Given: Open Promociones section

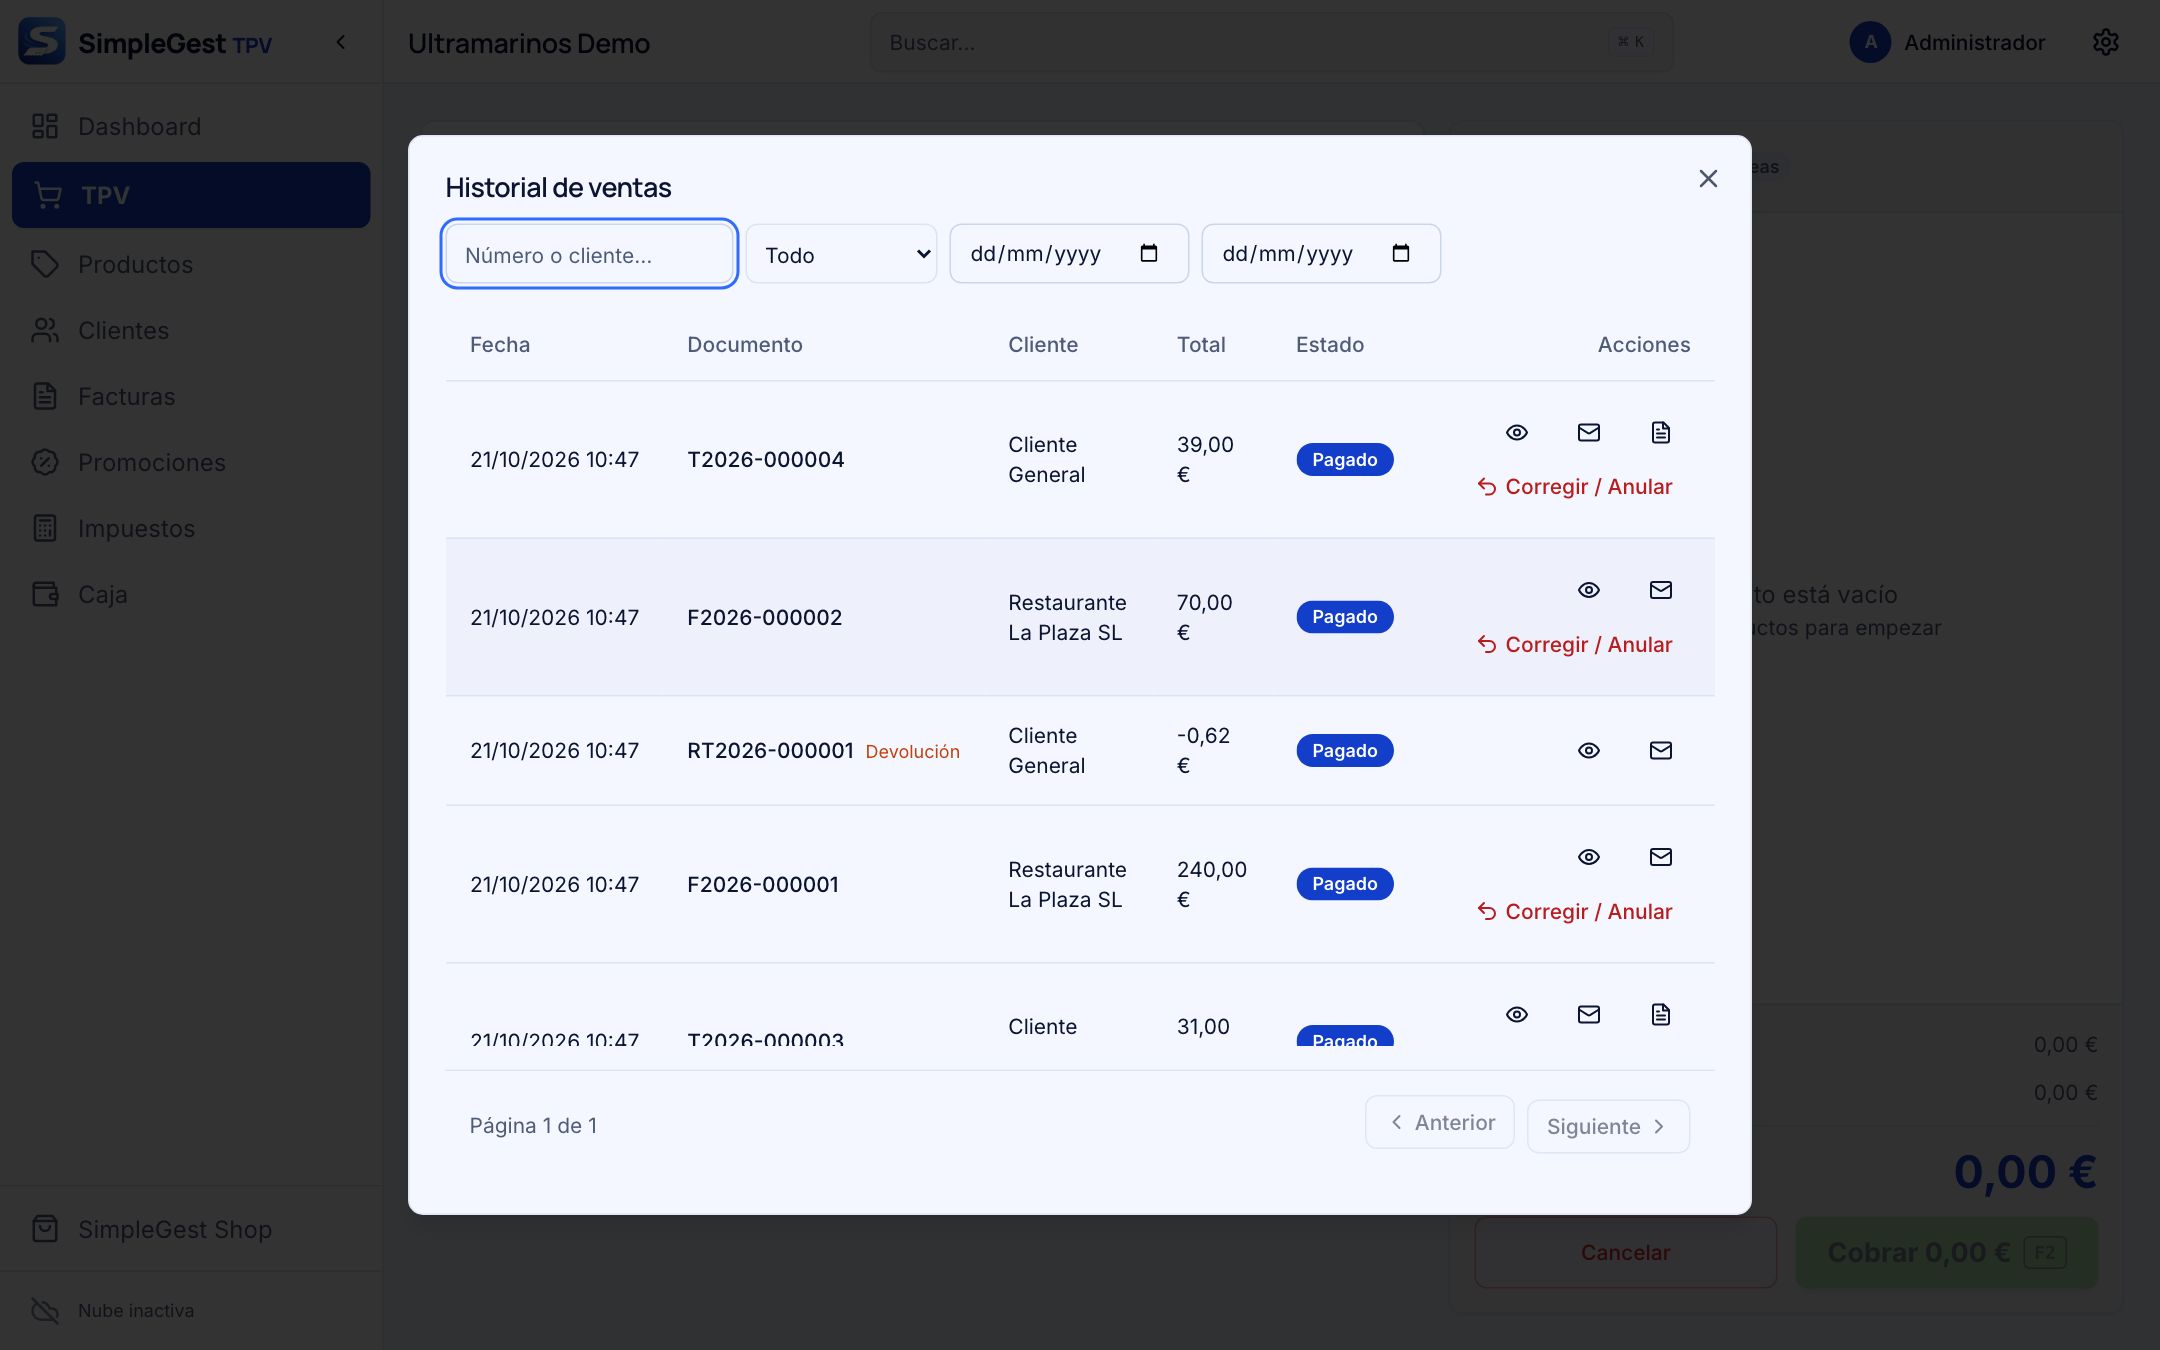Looking at the screenshot, I should (x=191, y=462).
